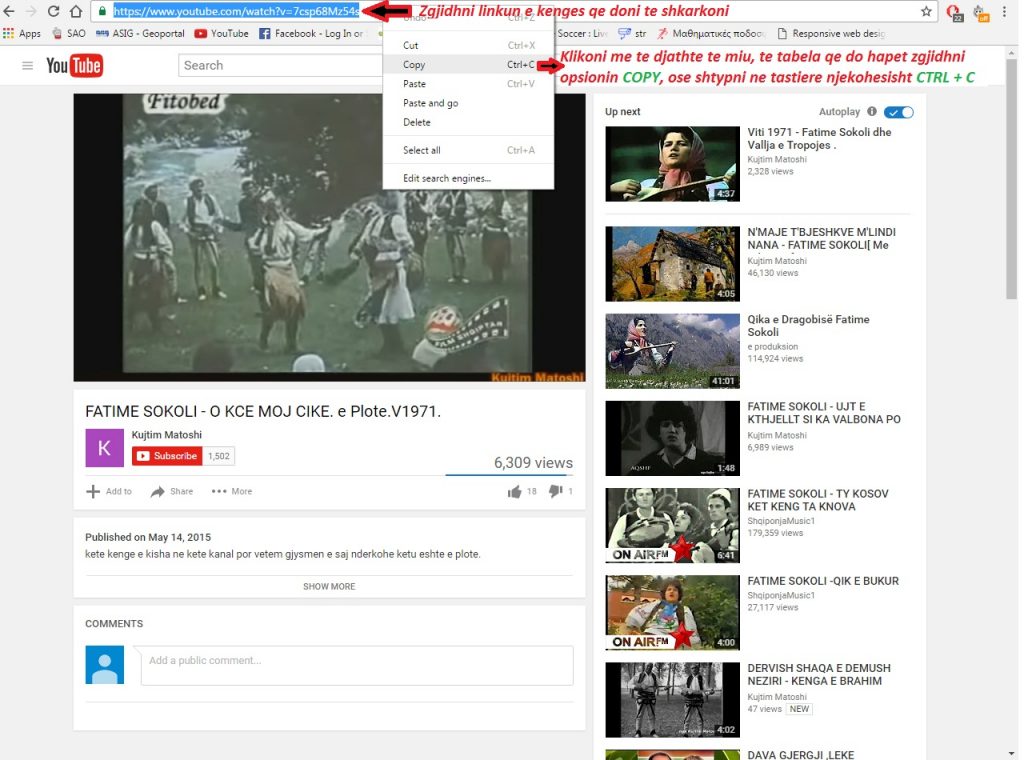1024x760 pixels.
Task: Click the highlighted URL in address bar
Action: [x=236, y=11]
